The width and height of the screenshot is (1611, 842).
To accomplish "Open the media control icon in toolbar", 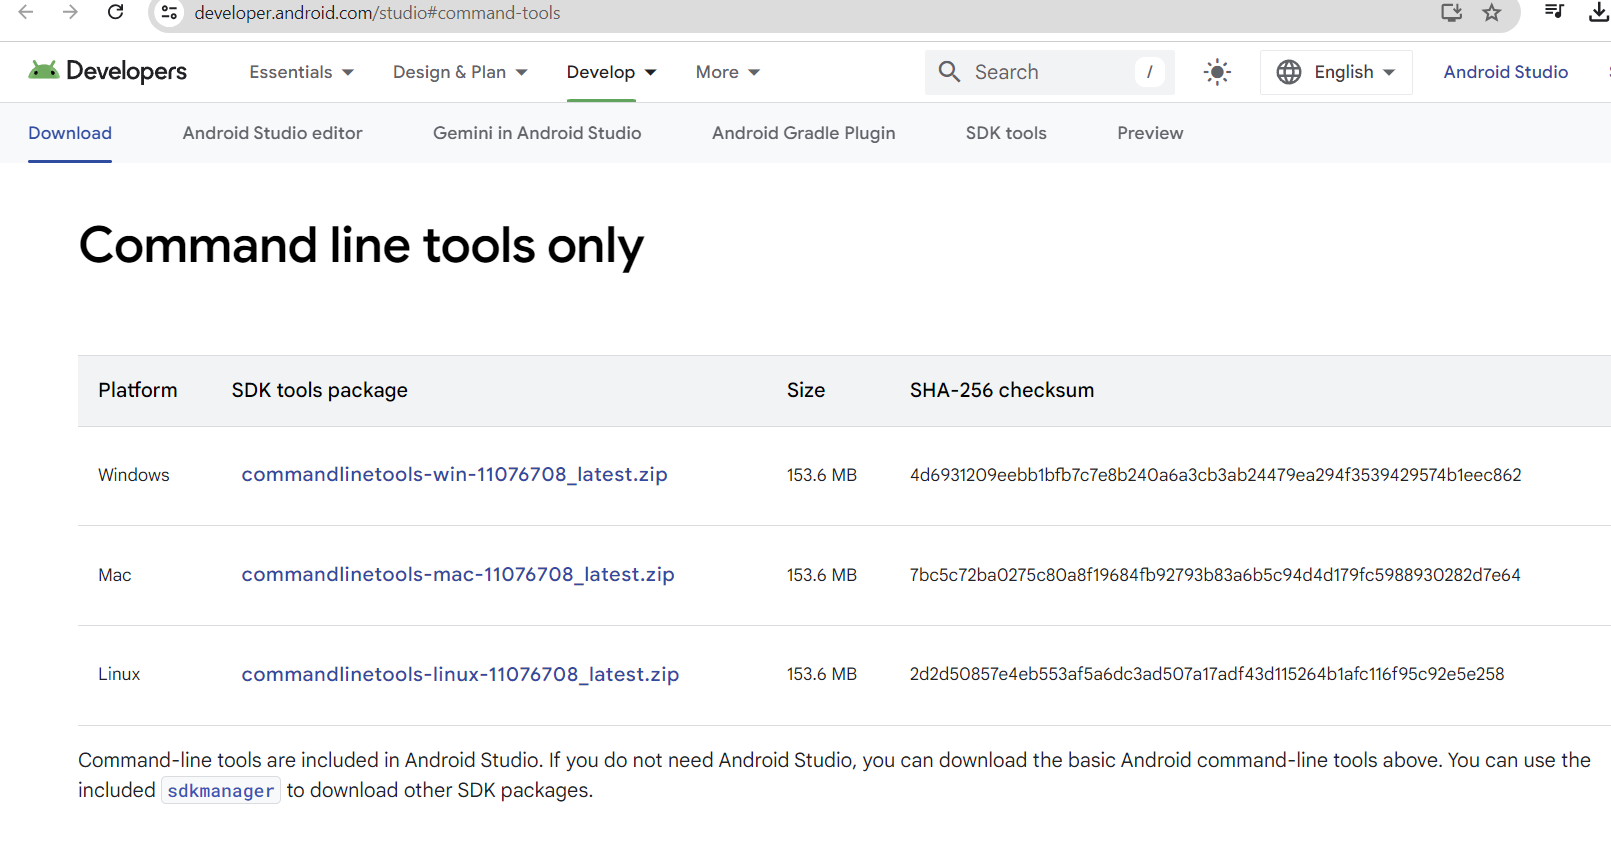I will [1554, 12].
